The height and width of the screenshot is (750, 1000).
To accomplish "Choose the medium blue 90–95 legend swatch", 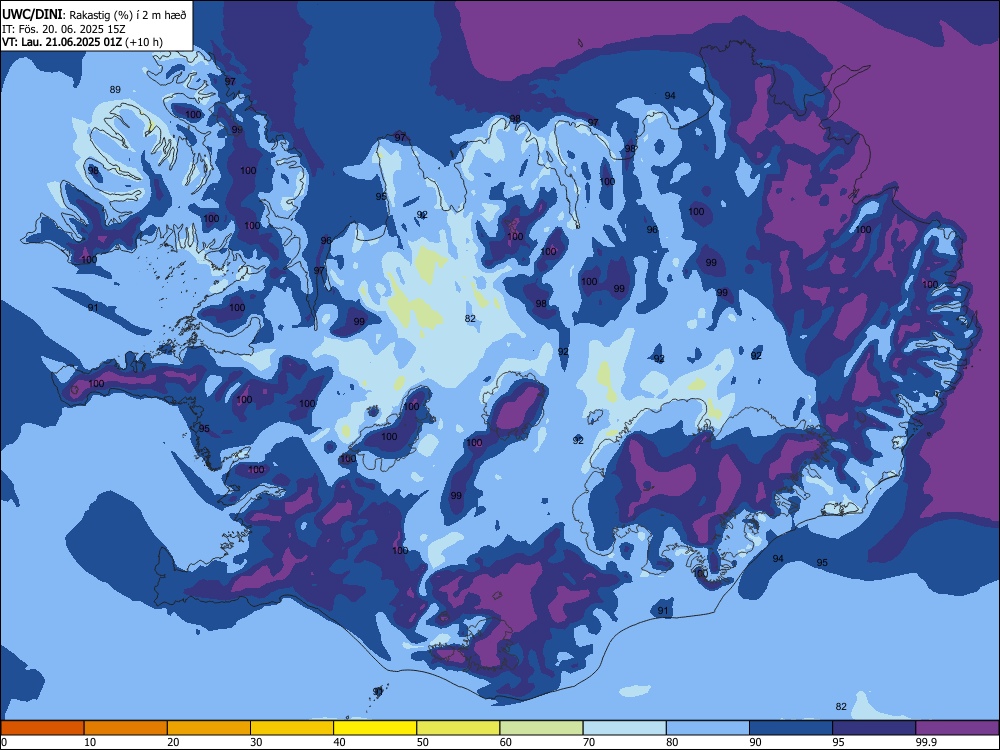I will 791,728.
